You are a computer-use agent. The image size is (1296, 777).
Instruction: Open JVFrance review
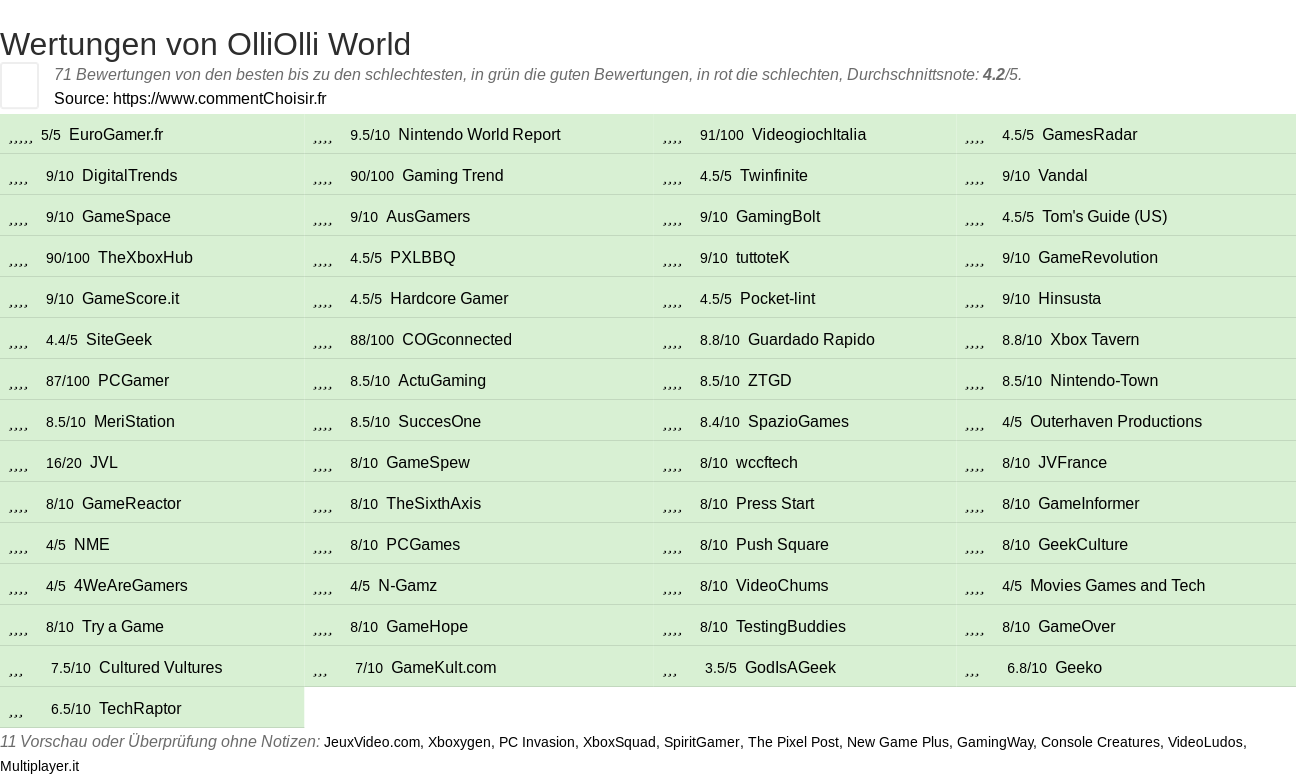(1072, 463)
